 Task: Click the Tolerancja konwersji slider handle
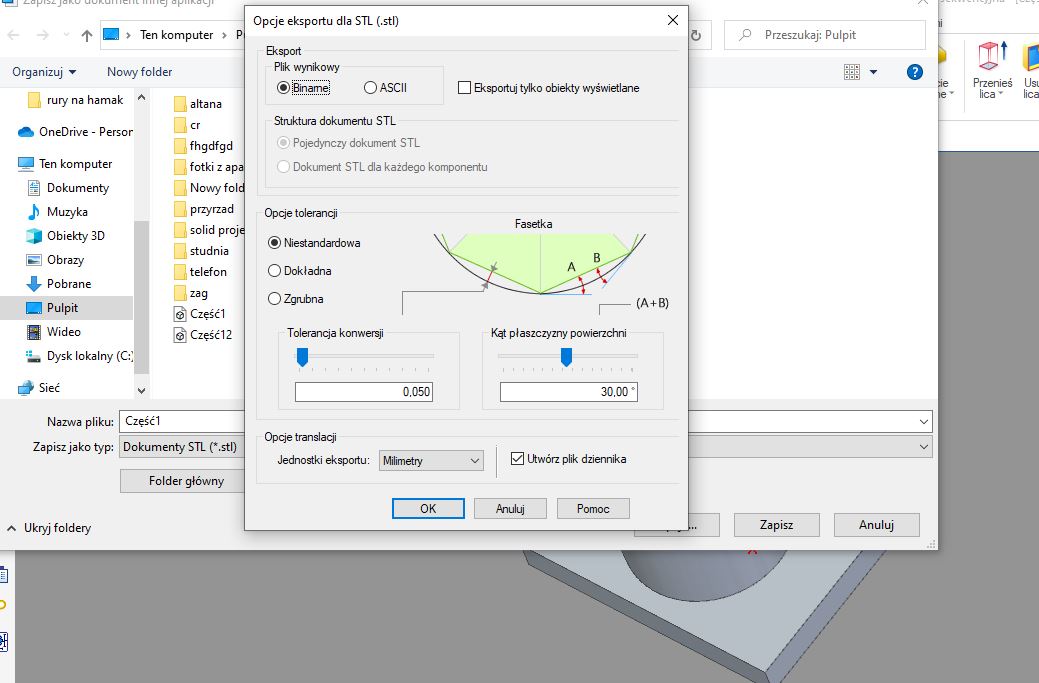click(302, 357)
